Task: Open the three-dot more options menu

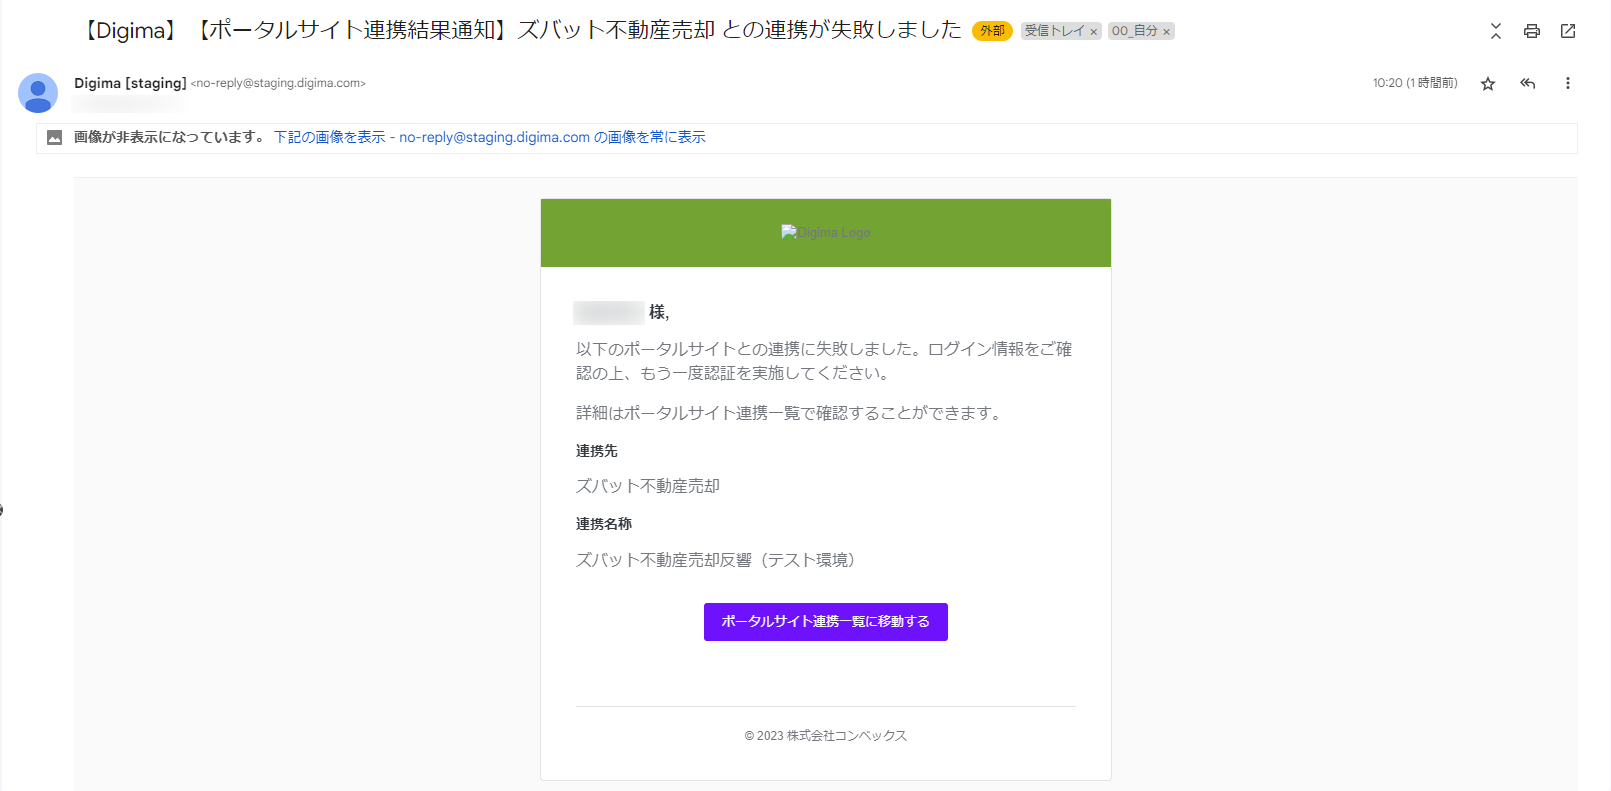Action: pyautogui.click(x=1567, y=84)
